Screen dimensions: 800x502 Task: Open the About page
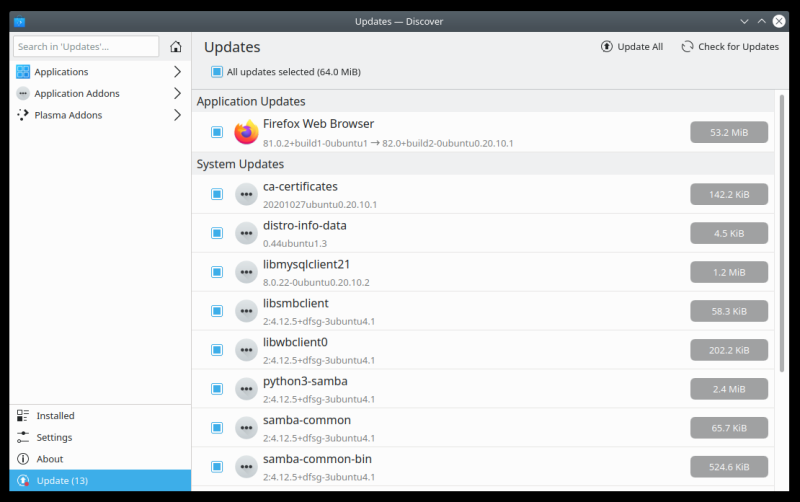[x=100, y=459]
